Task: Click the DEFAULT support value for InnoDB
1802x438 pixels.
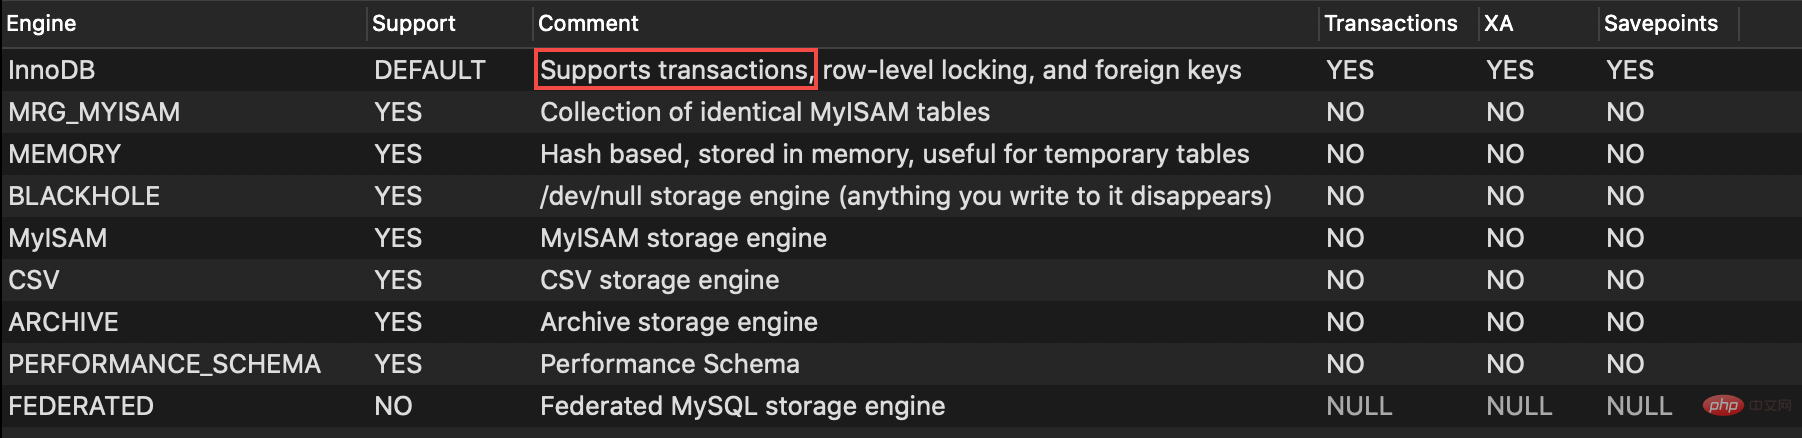Action: coord(429,70)
